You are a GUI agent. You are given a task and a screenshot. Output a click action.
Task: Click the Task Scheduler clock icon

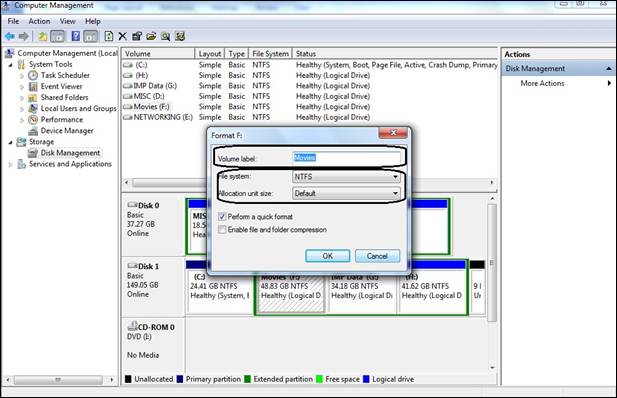tap(33, 75)
